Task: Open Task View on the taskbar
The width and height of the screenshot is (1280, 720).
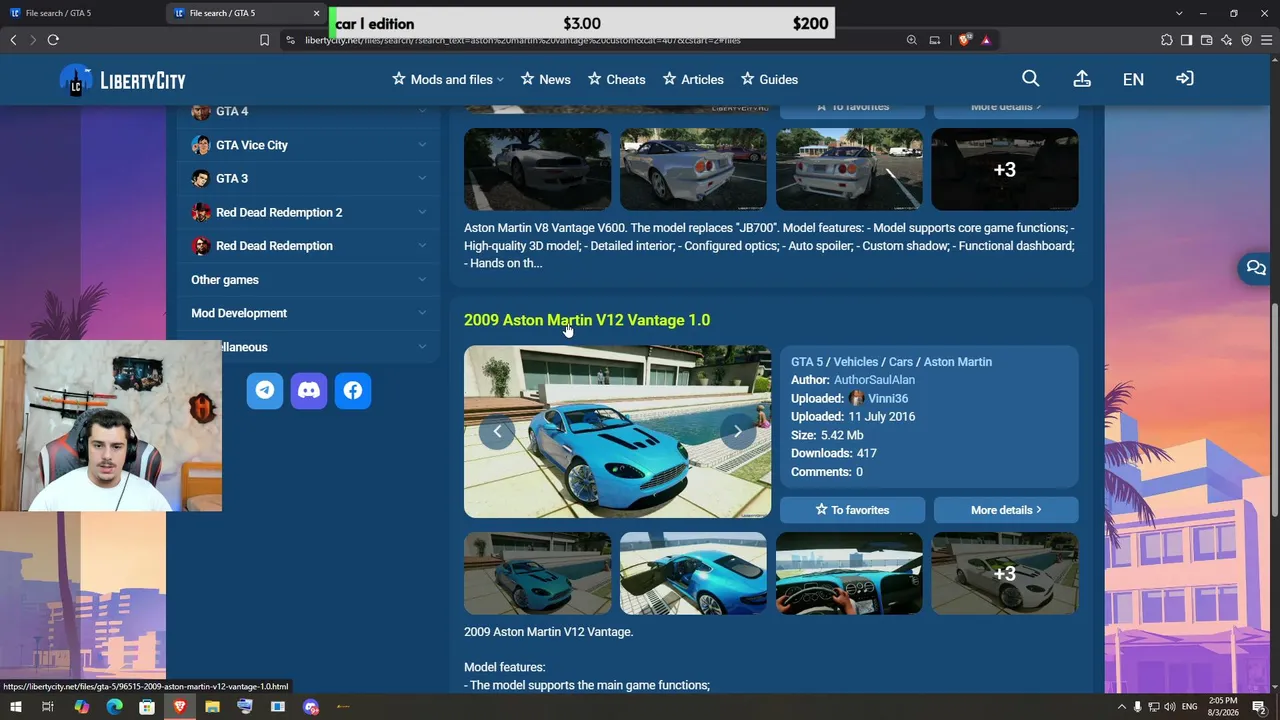Action: click(47, 707)
